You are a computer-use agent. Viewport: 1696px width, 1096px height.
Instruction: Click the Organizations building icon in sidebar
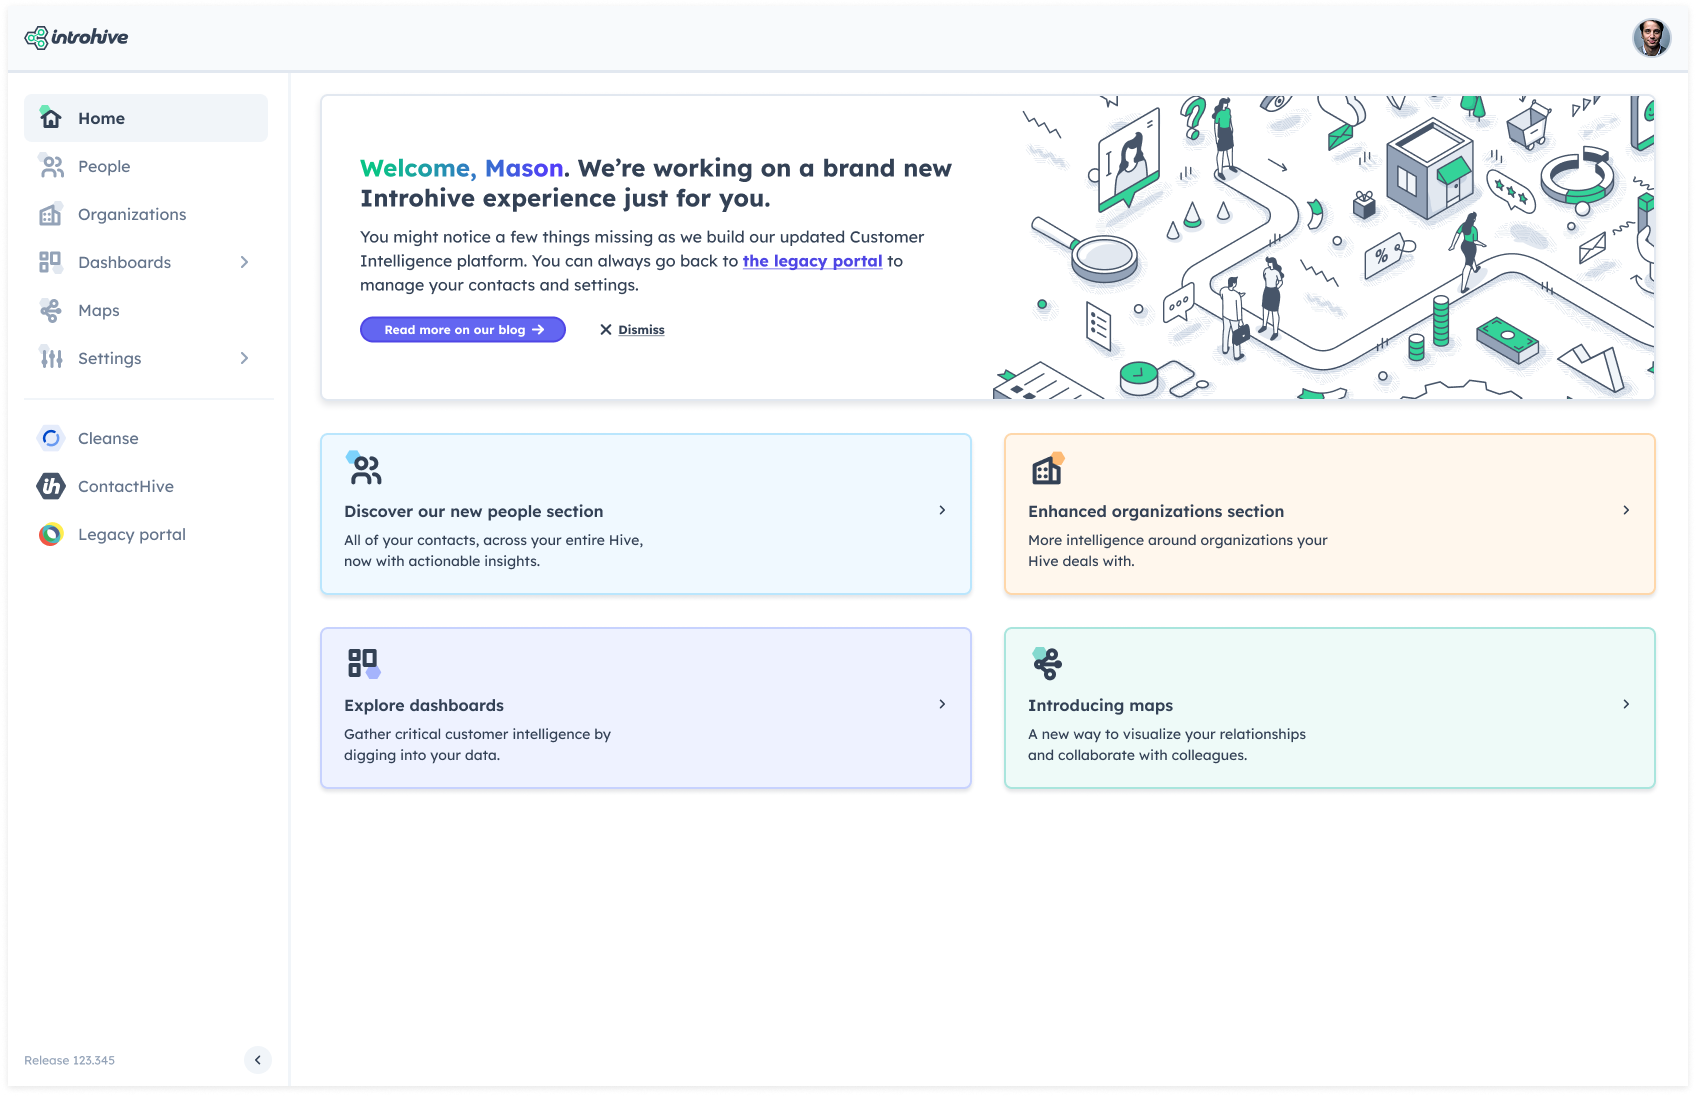pyautogui.click(x=50, y=214)
